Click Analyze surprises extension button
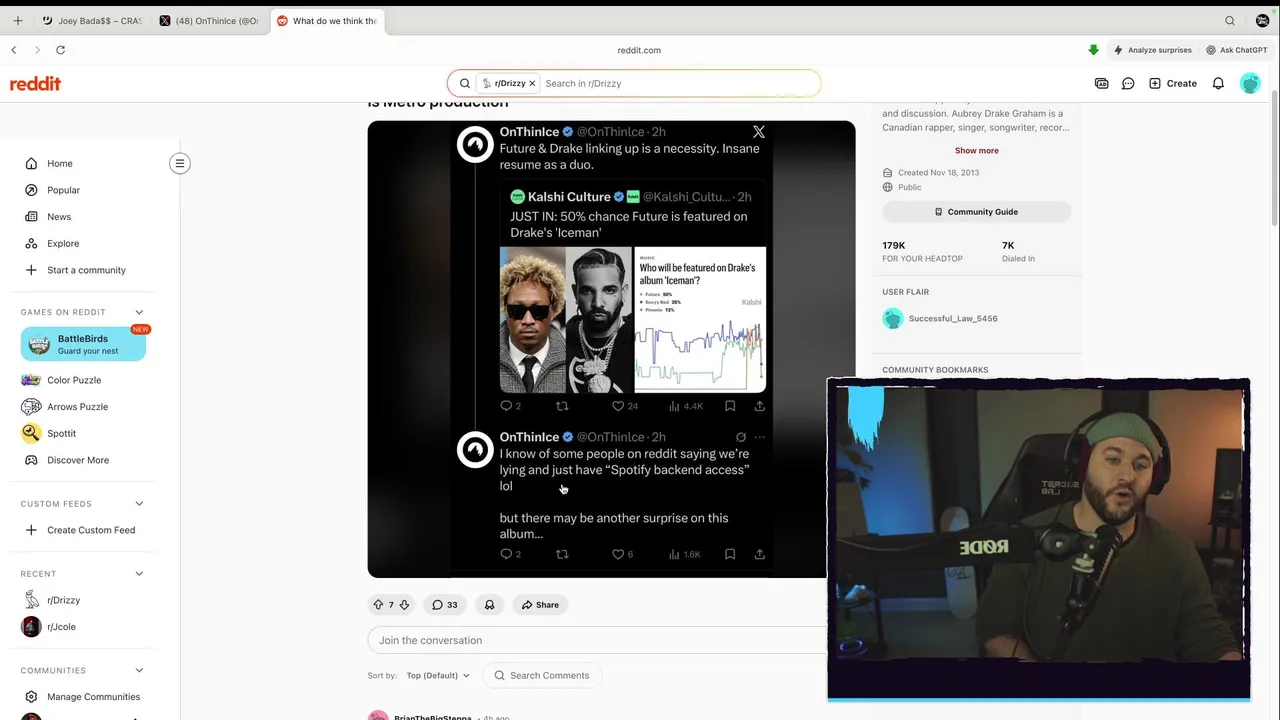This screenshot has height=720, width=1280. [1152, 50]
